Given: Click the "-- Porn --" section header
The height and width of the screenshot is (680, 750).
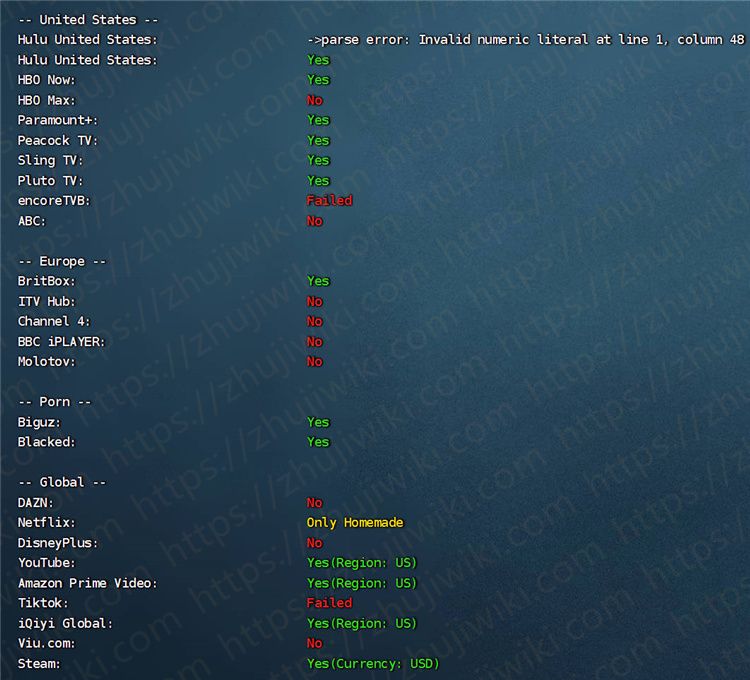Looking at the screenshot, I should pos(55,402).
